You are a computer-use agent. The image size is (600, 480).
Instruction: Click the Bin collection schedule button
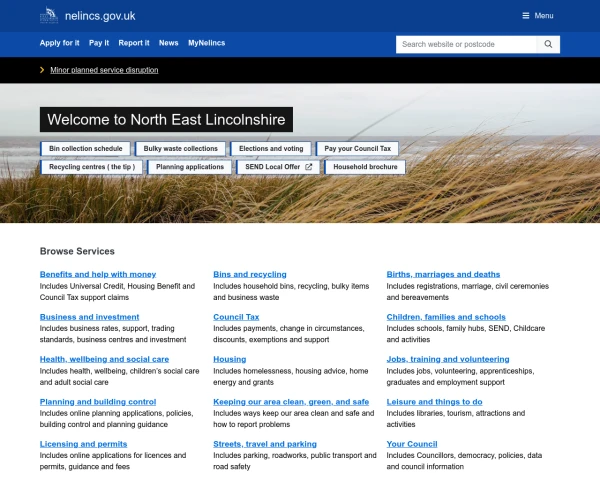click(85, 148)
